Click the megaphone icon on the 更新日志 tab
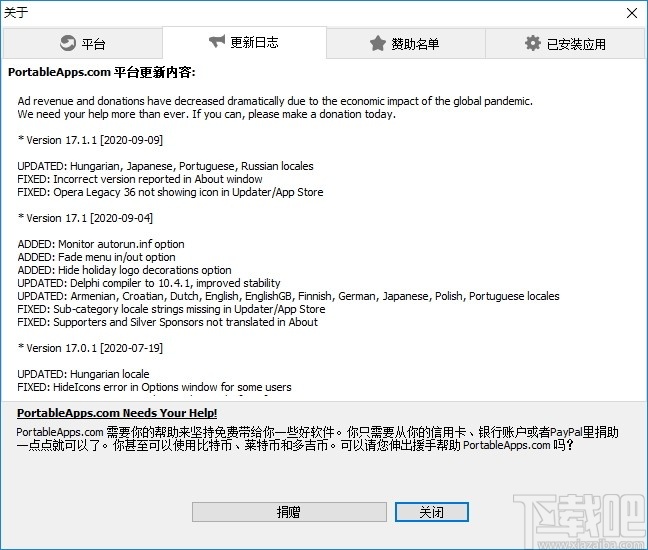 (217, 41)
